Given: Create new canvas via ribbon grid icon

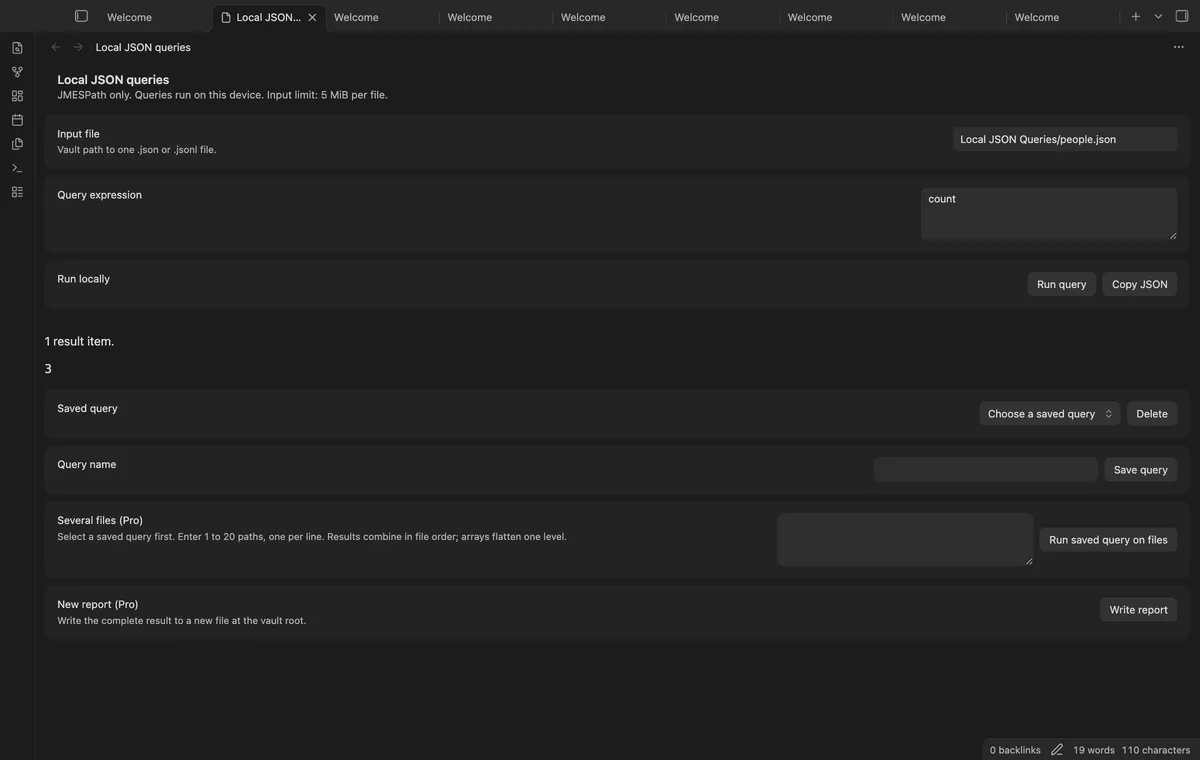Looking at the screenshot, I should point(17,96).
